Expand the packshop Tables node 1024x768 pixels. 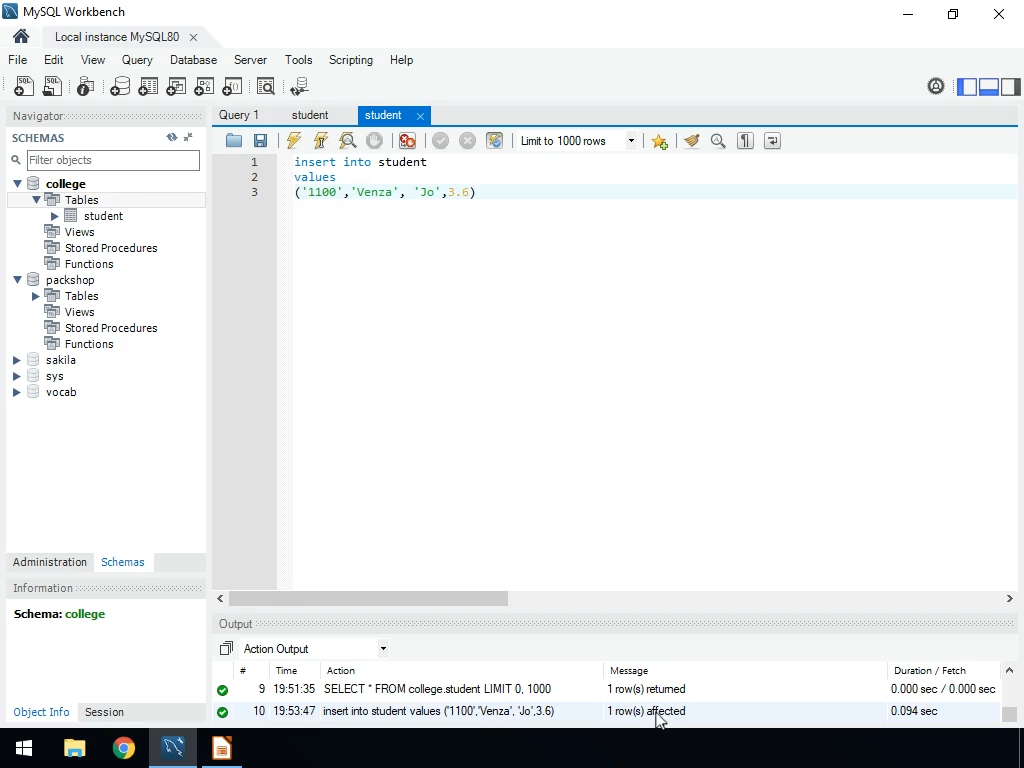point(36,296)
